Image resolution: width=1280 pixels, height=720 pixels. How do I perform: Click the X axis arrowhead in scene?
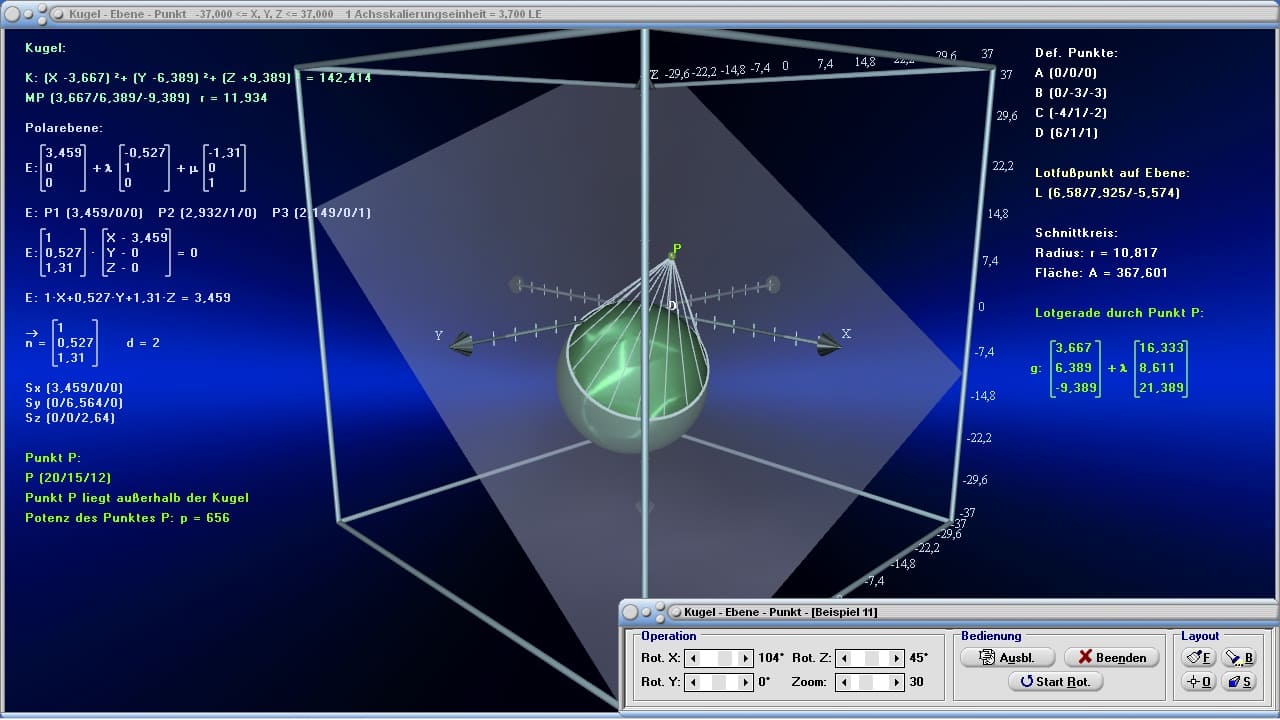(828, 345)
